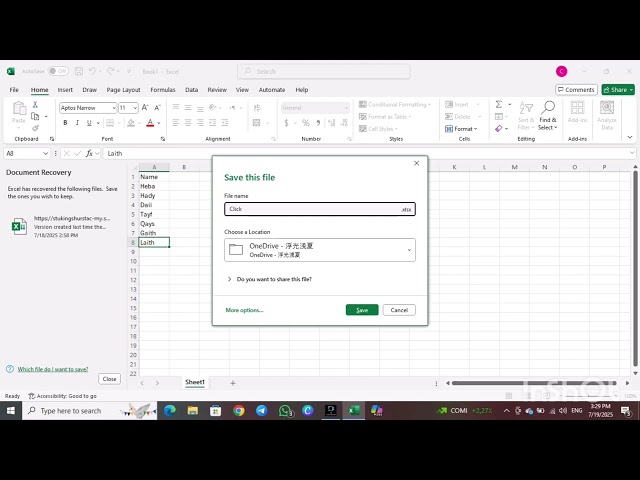This screenshot has height=480, width=640.
Task: Click the Windows Start button
Action: [x=11, y=411]
